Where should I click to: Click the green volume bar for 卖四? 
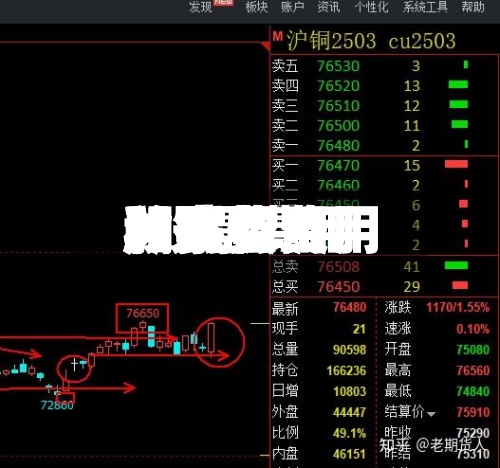point(458,85)
